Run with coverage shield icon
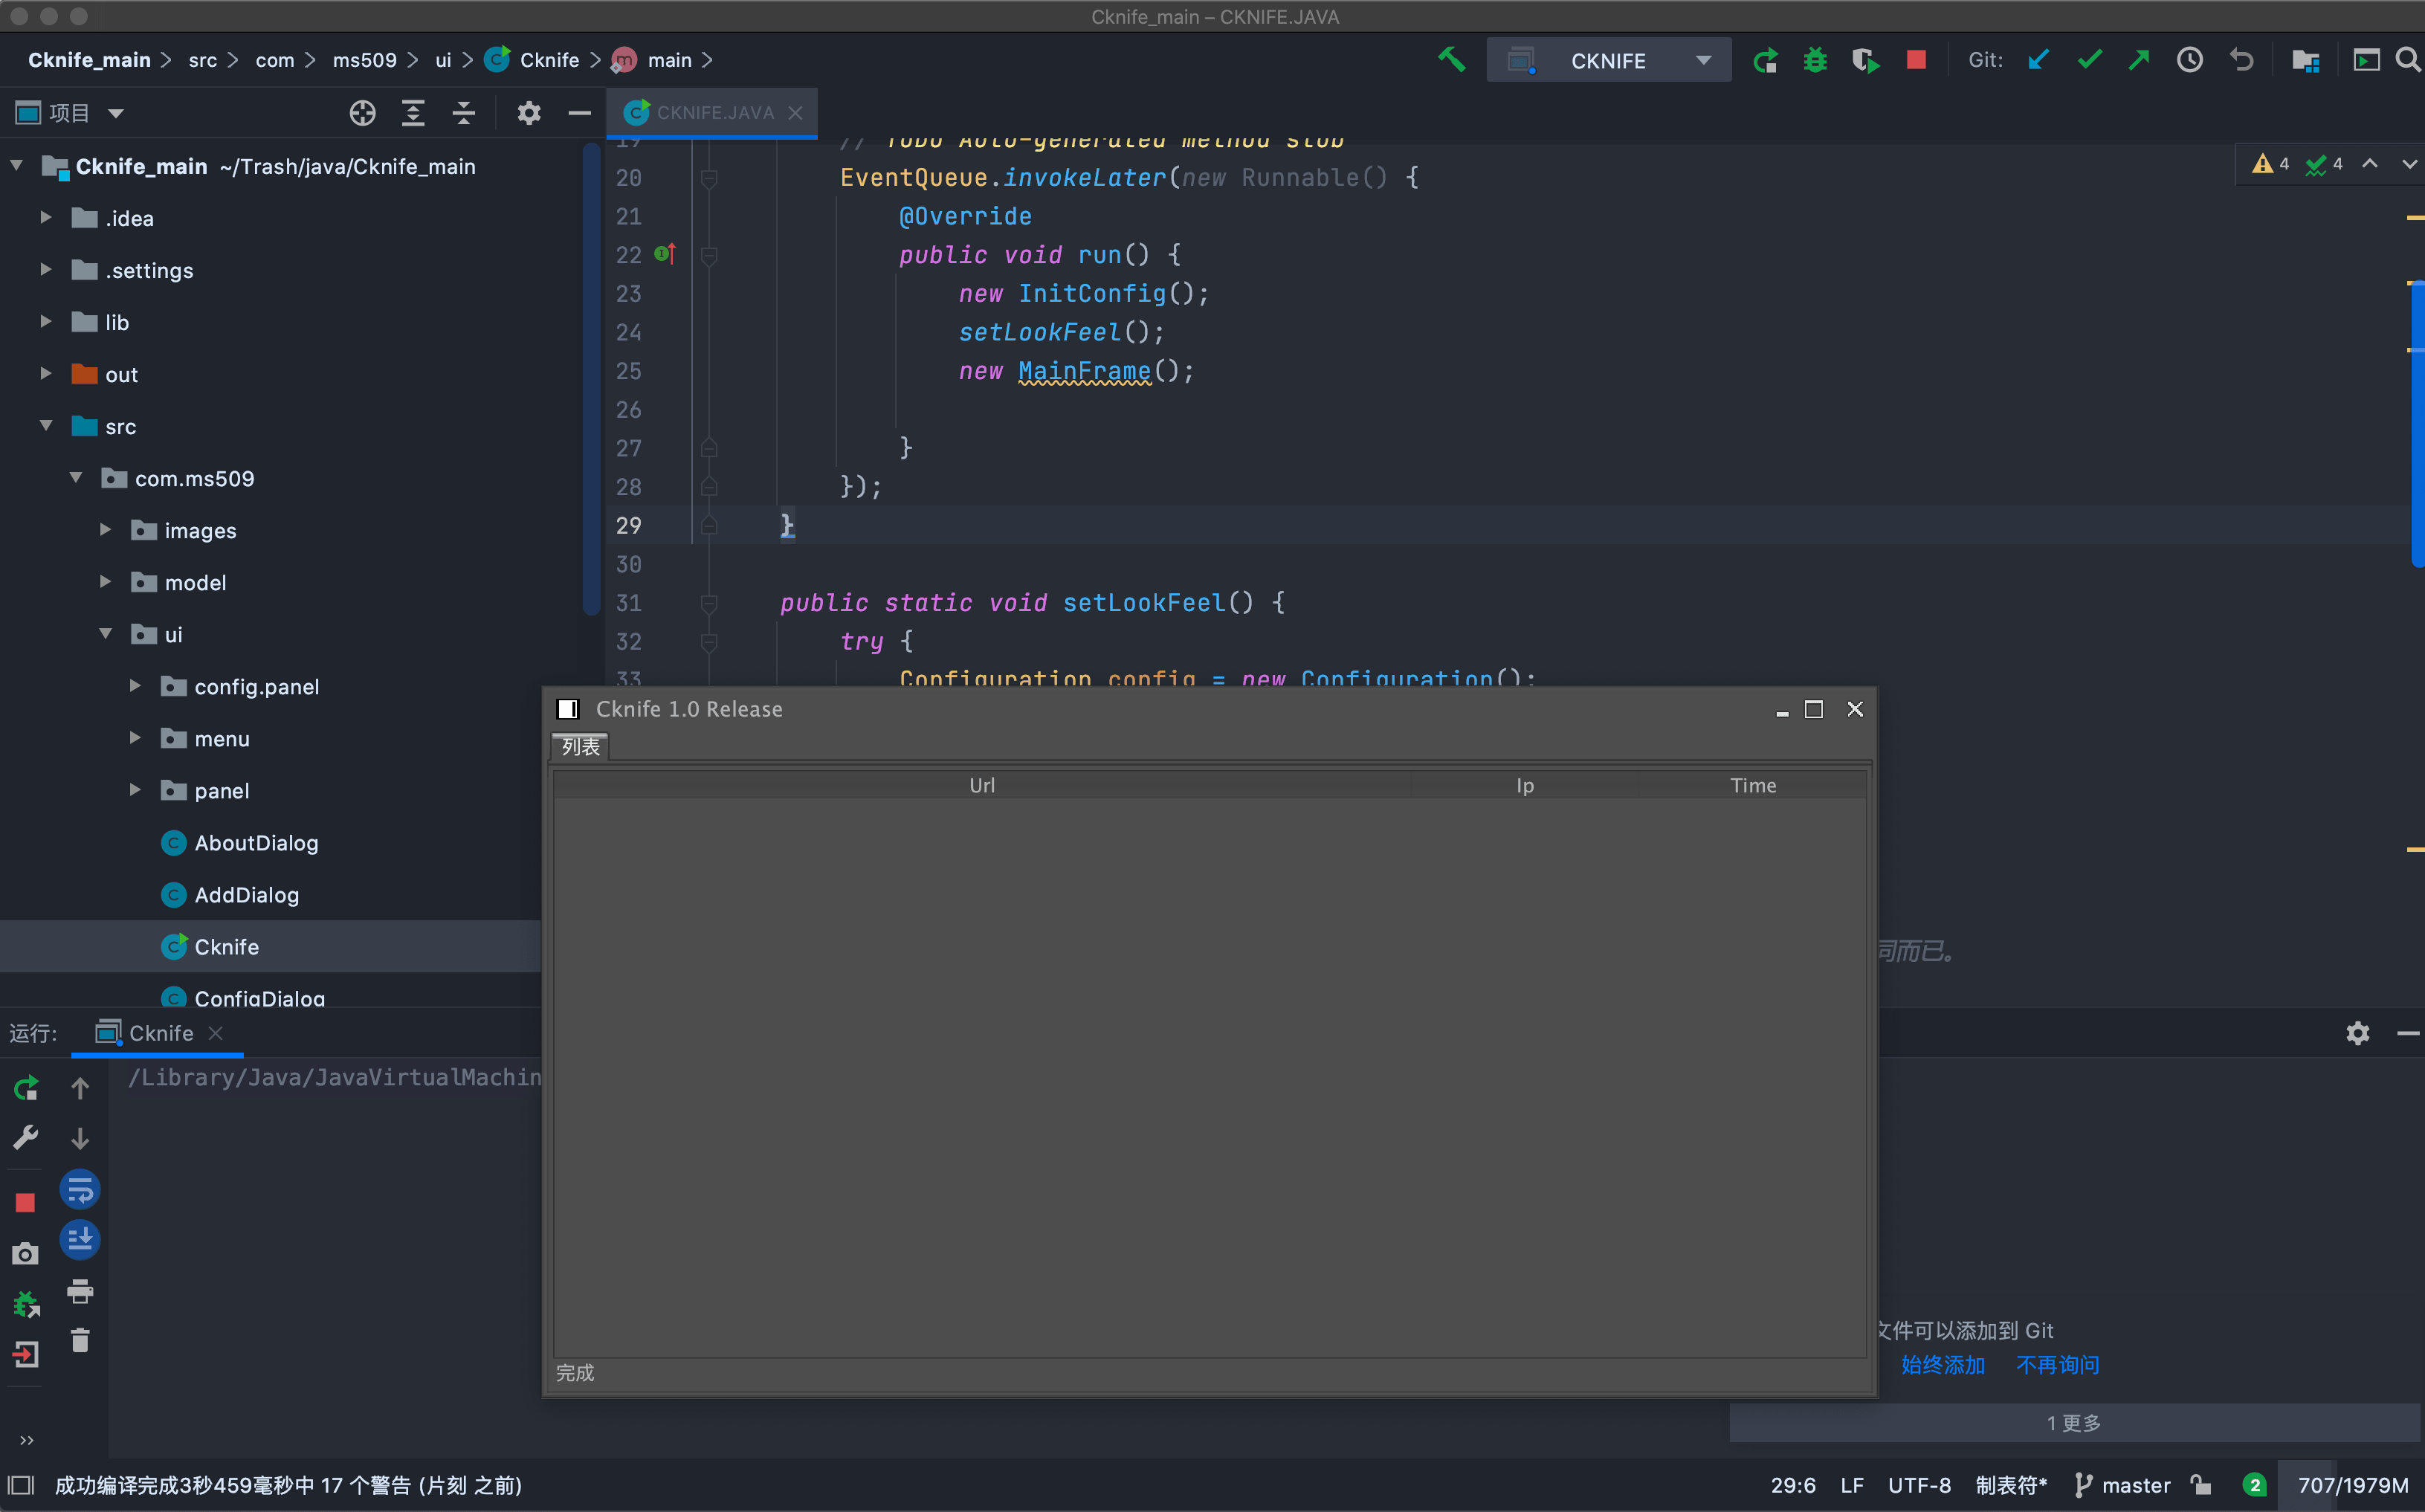This screenshot has height=1512, width=2425. tap(1865, 60)
